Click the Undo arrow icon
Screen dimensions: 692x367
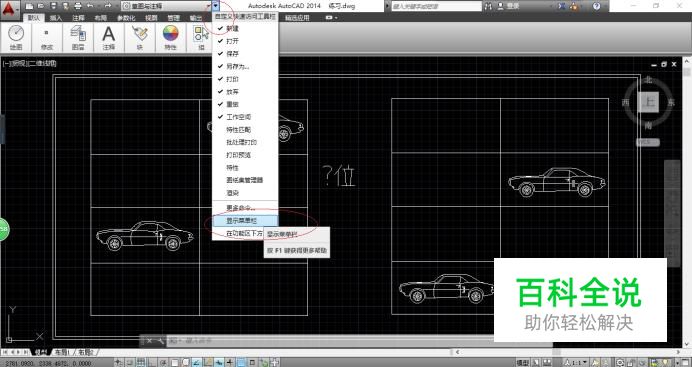pos(91,6)
